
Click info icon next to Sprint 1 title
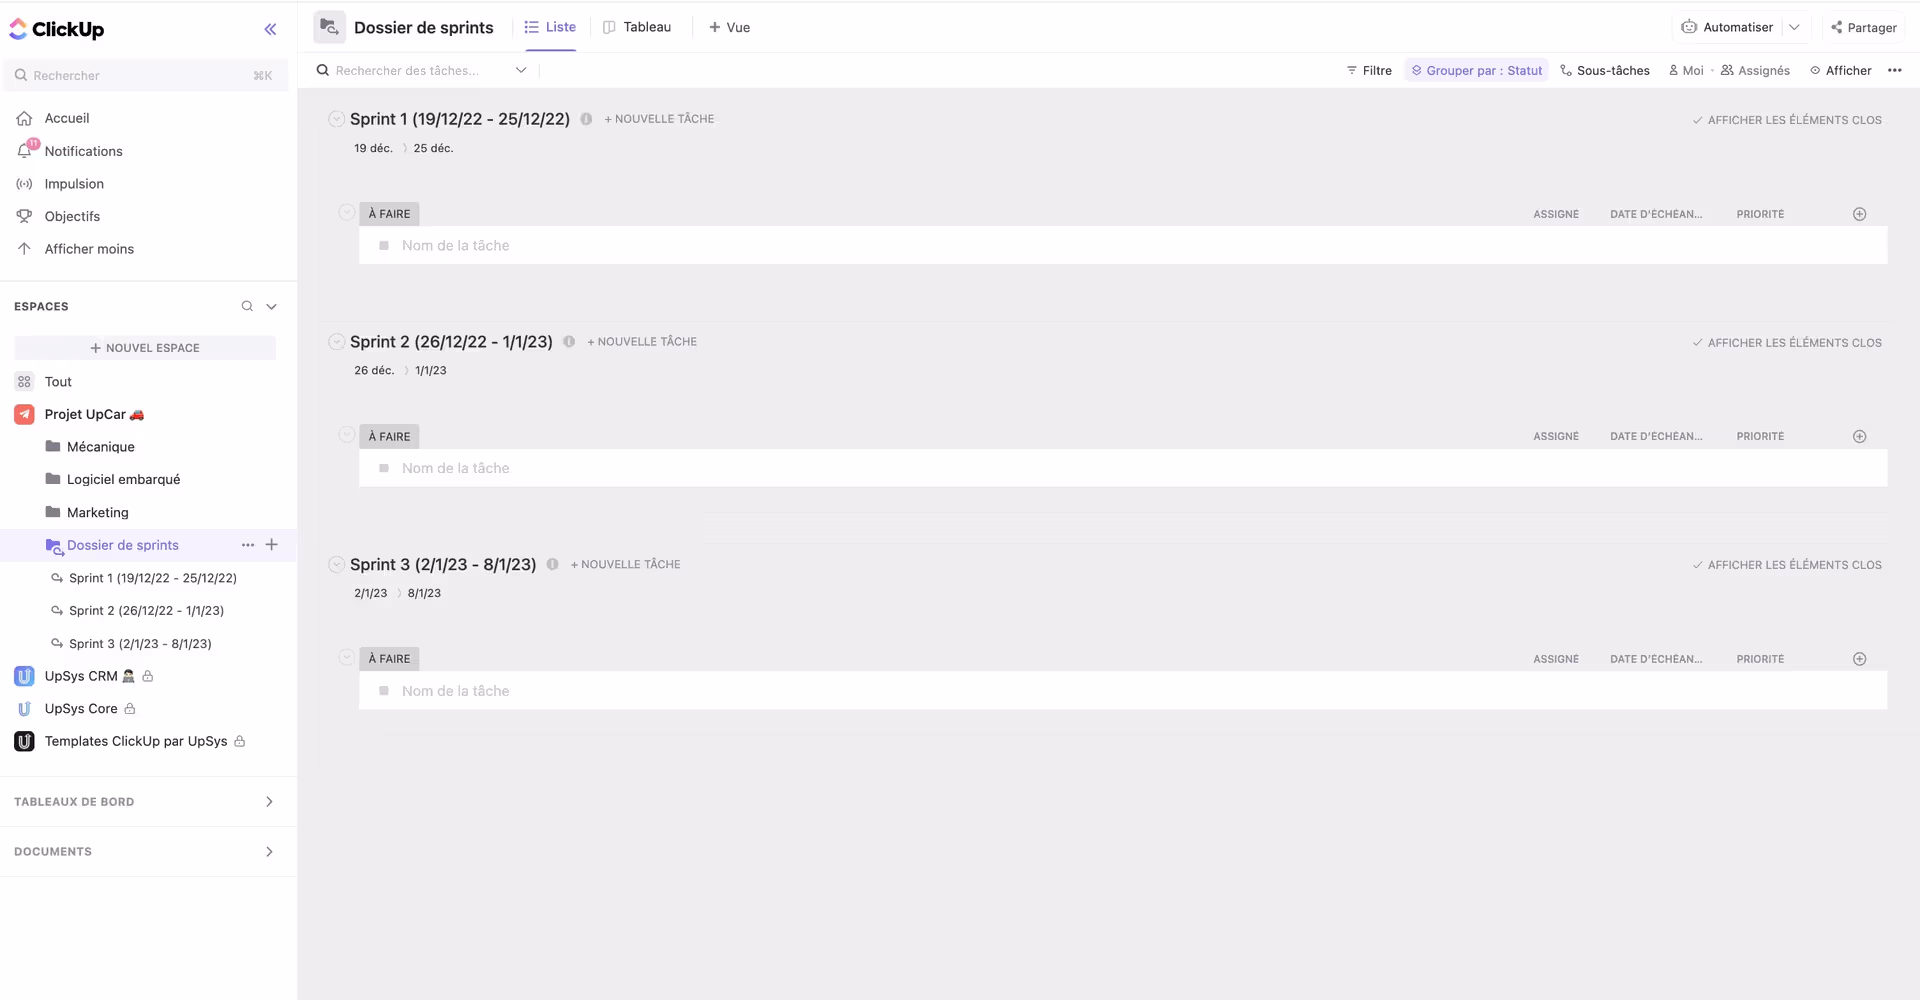coord(586,119)
